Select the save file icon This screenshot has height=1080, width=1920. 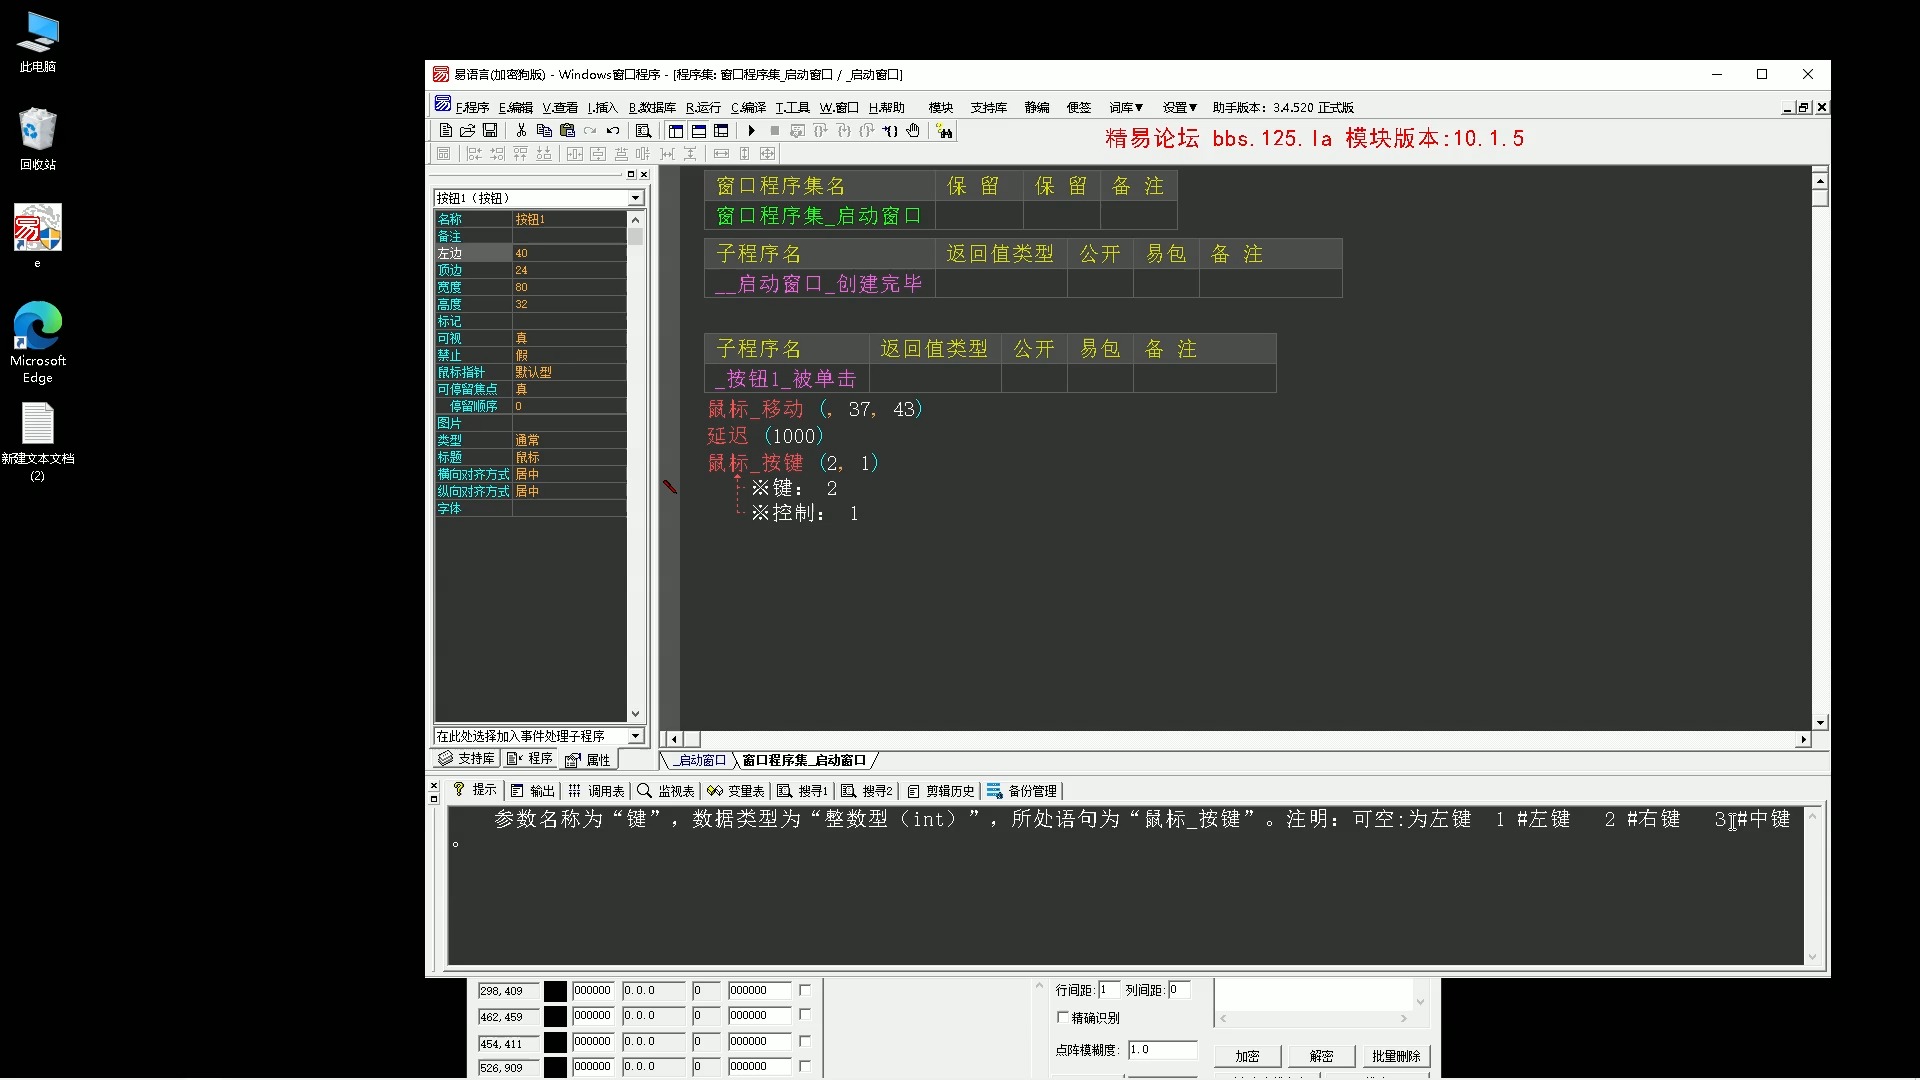coord(489,131)
